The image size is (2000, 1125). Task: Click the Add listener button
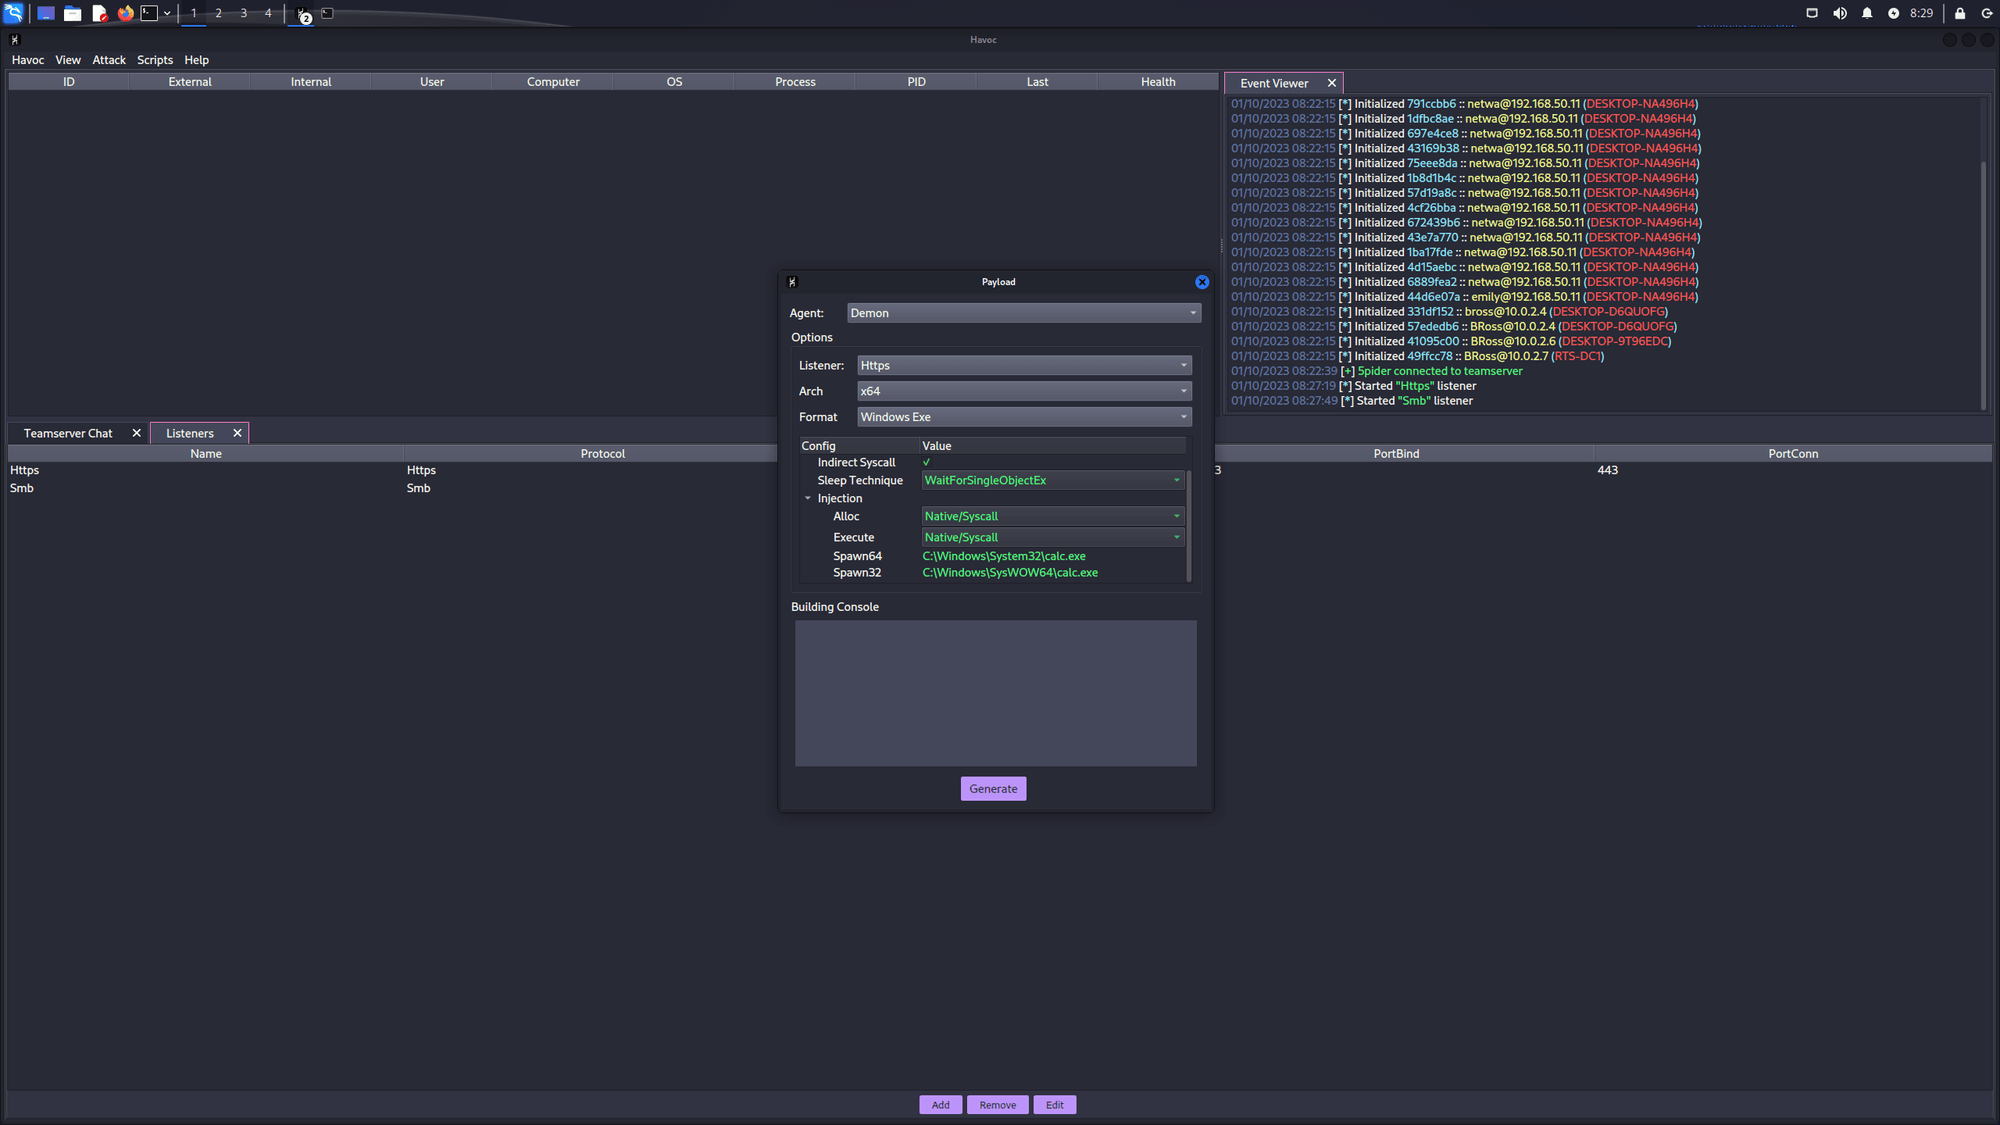tap(940, 1105)
